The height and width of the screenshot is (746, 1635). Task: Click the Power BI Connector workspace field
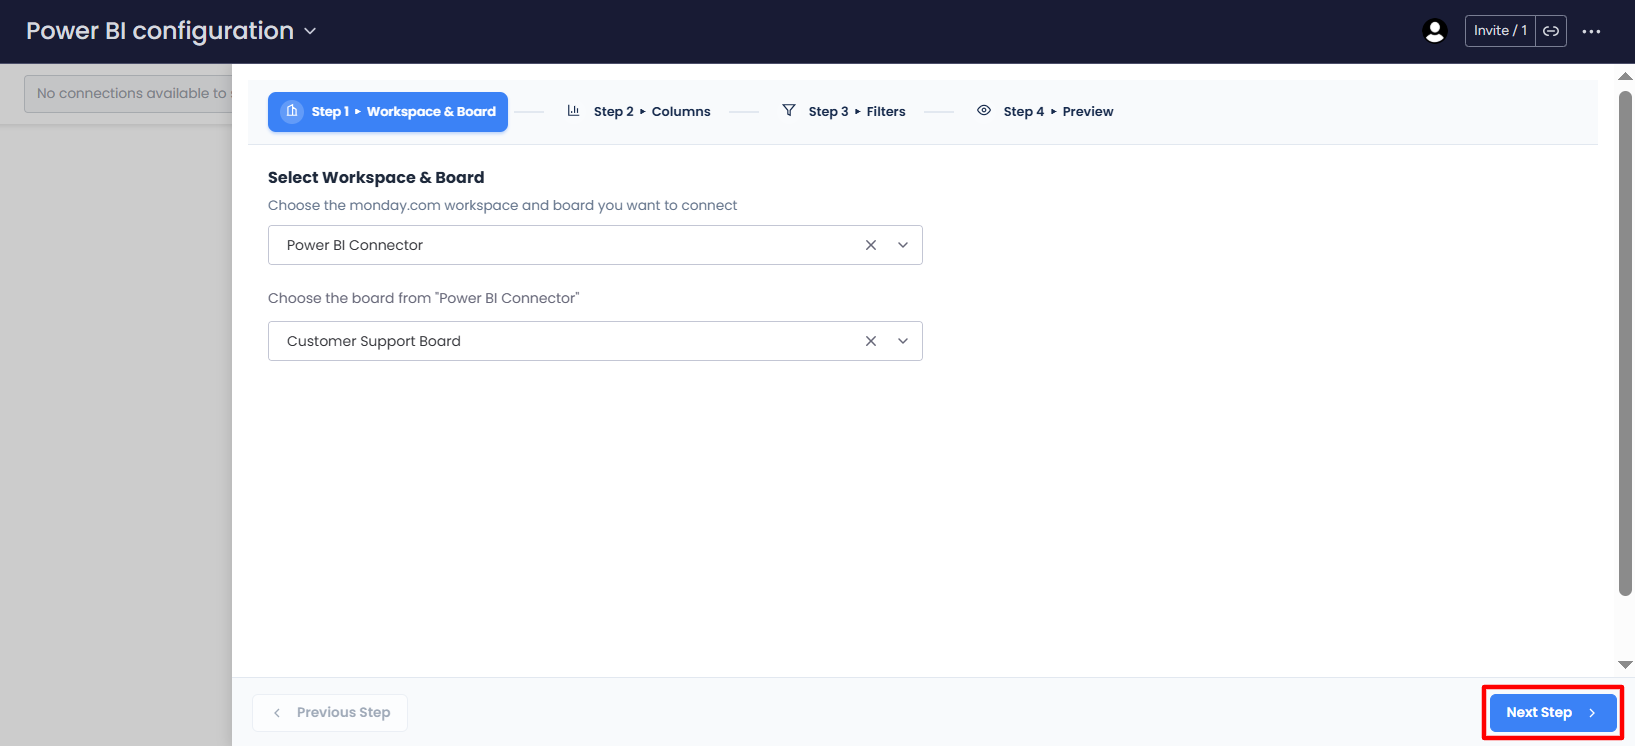tap(595, 245)
